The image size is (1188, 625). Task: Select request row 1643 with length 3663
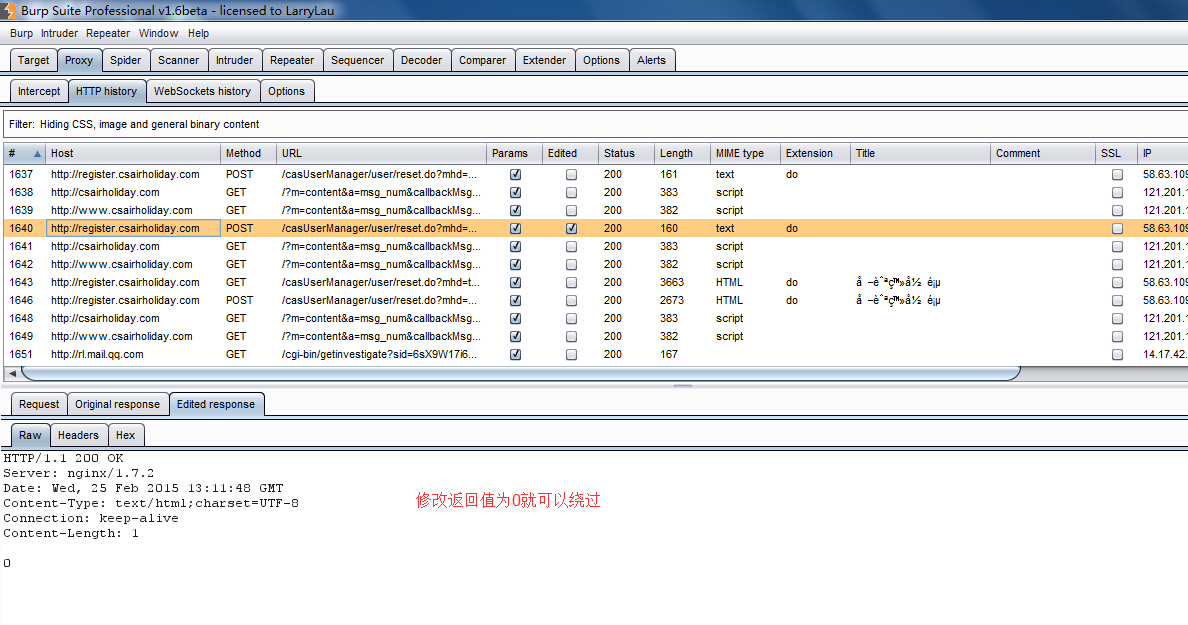click(x=595, y=283)
